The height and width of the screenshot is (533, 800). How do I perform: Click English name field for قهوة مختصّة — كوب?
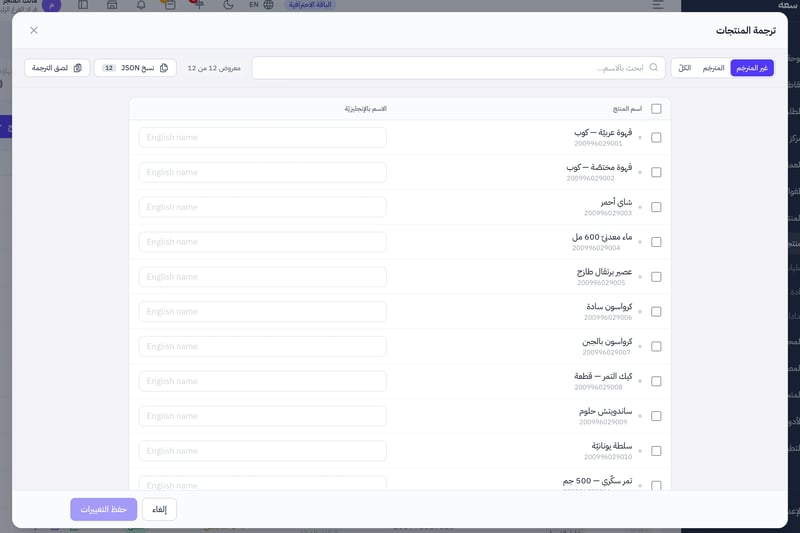263,172
